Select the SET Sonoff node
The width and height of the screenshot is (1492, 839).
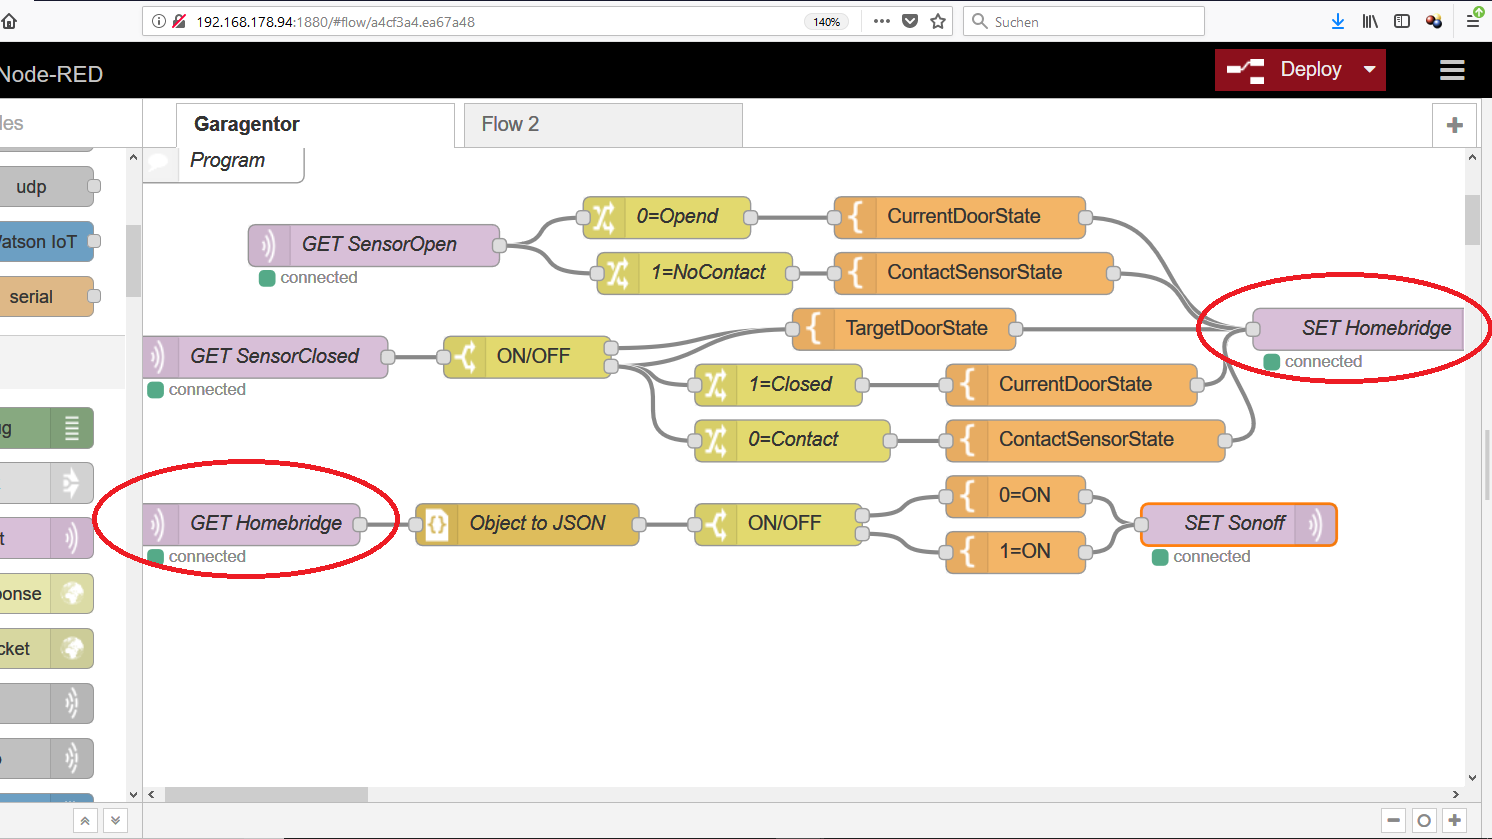pyautogui.click(x=1235, y=524)
